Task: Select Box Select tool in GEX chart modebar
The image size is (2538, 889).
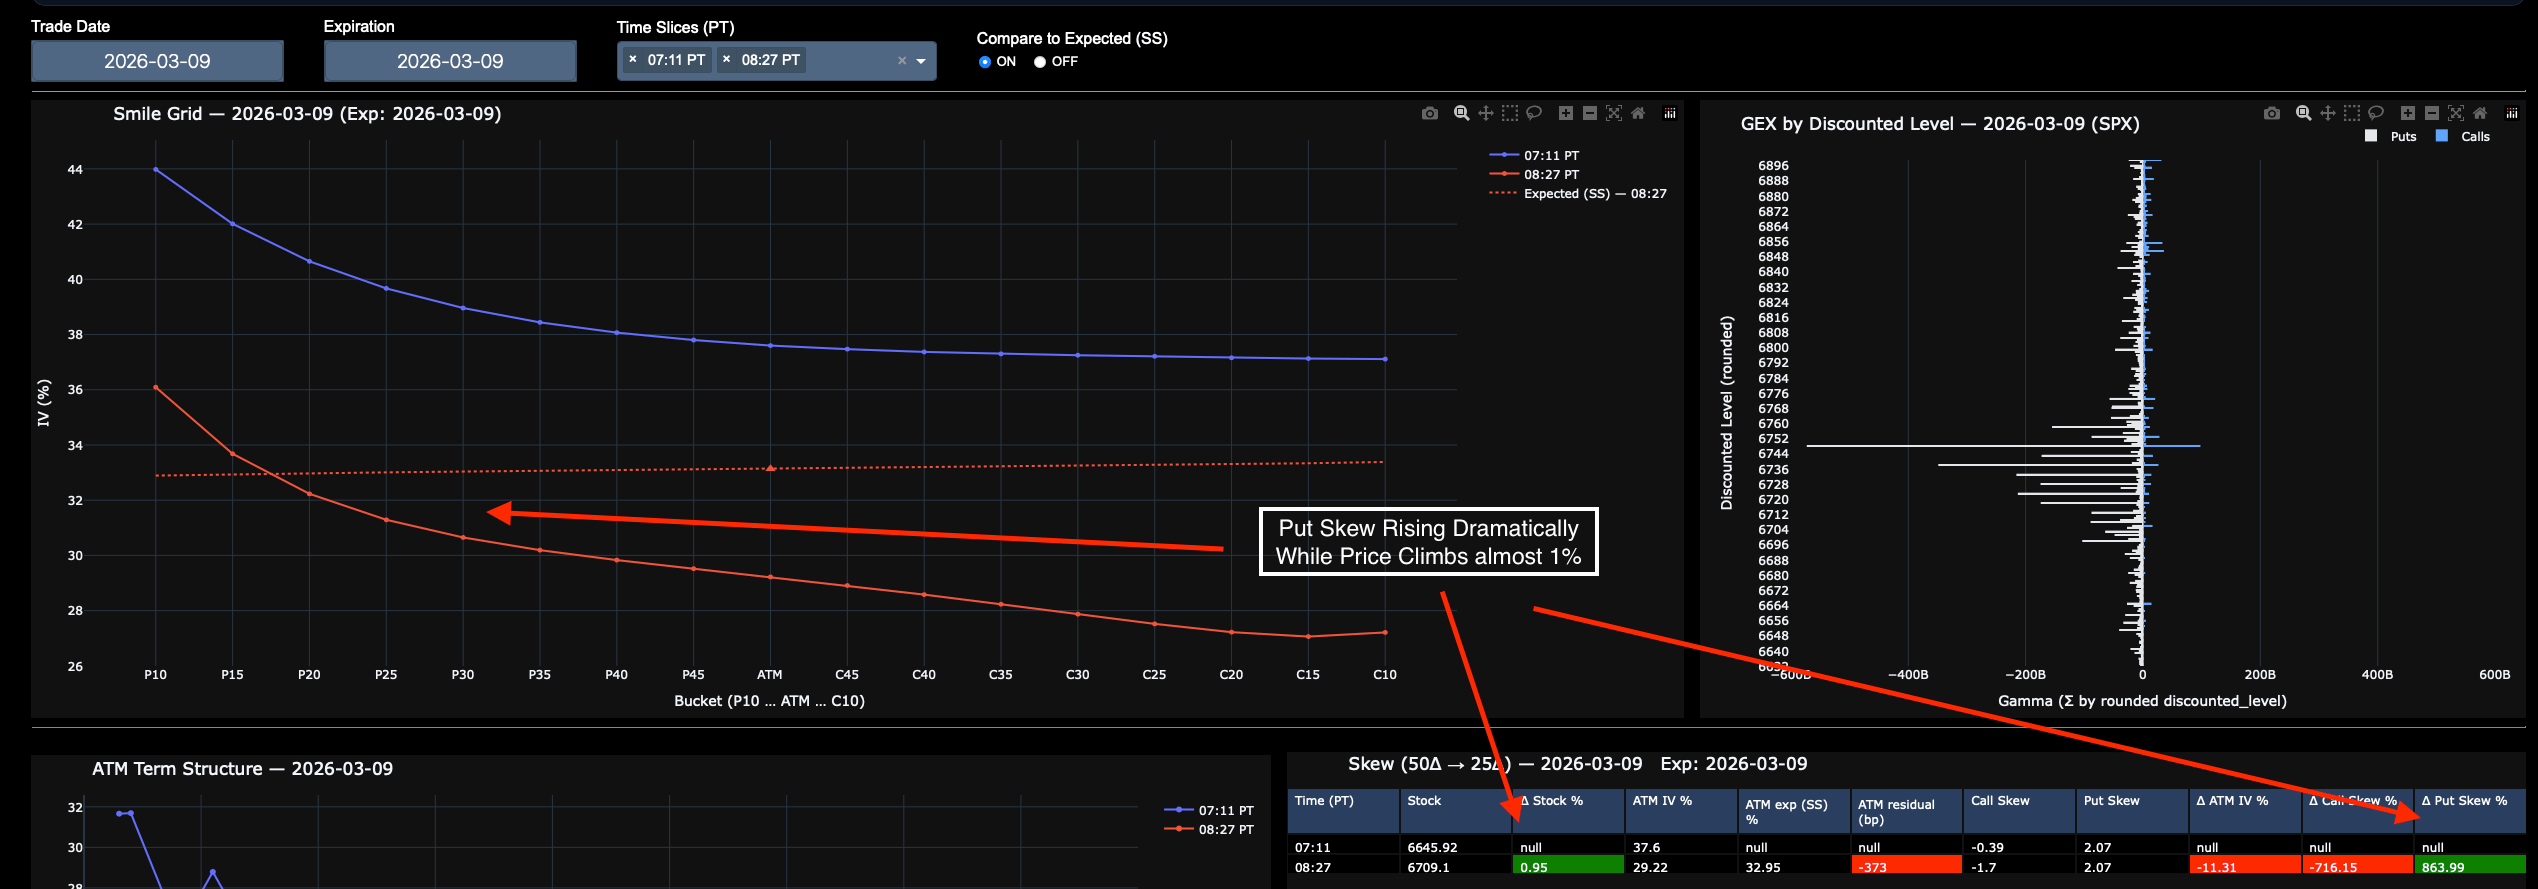Action: pos(2352,114)
